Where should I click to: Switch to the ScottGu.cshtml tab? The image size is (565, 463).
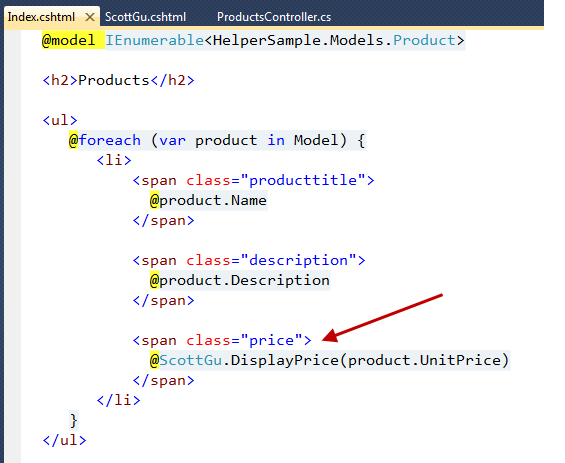coord(145,17)
